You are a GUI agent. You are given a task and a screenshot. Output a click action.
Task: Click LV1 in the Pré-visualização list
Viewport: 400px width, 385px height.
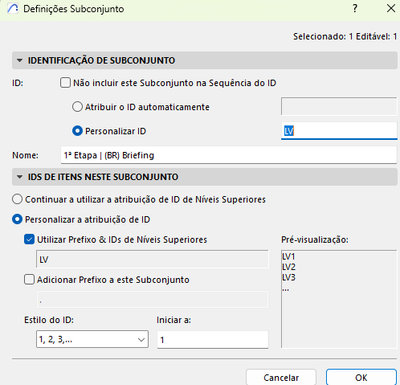[289, 256]
